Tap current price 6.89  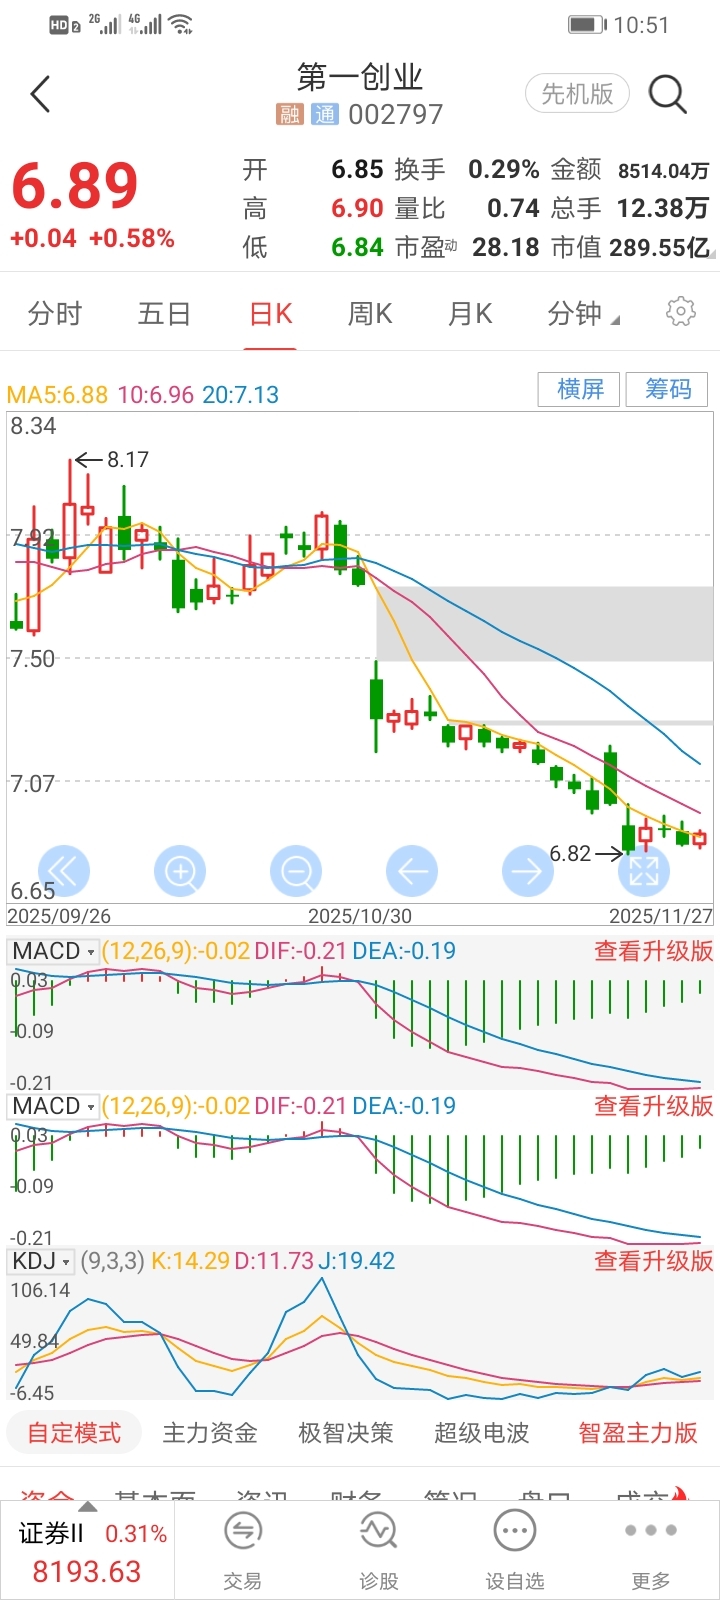pyautogui.click(x=75, y=187)
